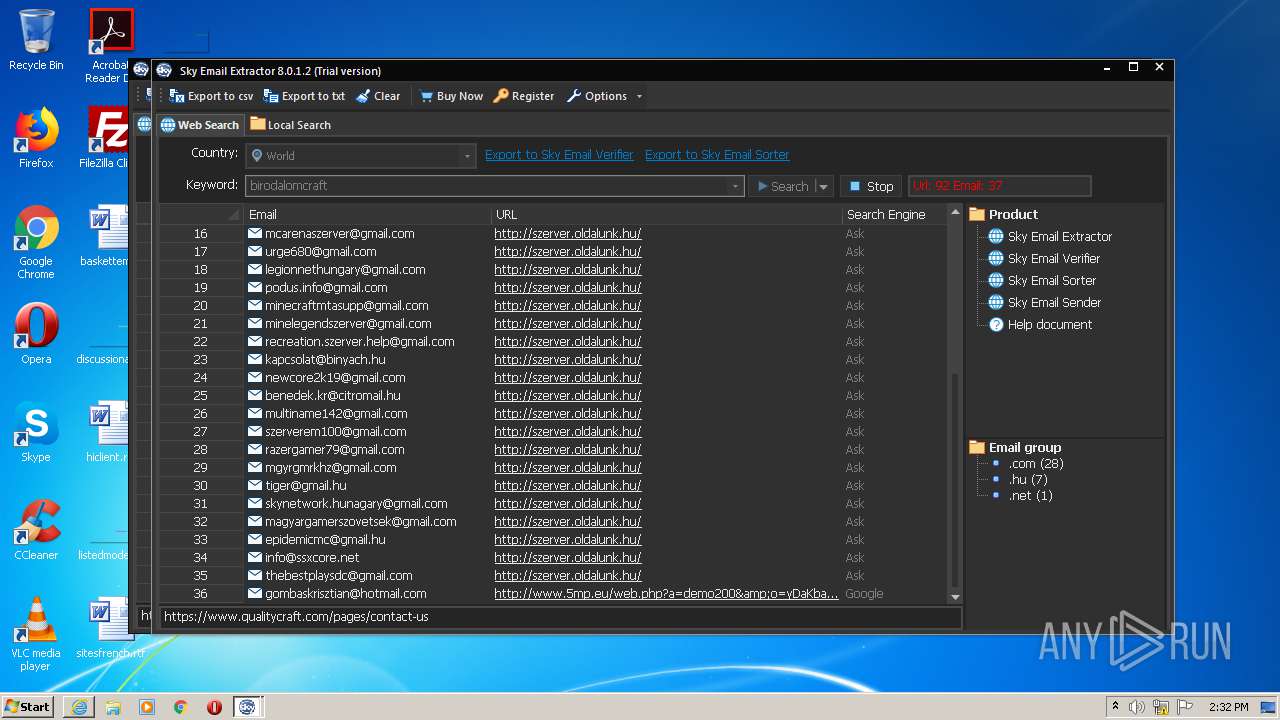
Task: Click the Search button
Action: (x=783, y=186)
